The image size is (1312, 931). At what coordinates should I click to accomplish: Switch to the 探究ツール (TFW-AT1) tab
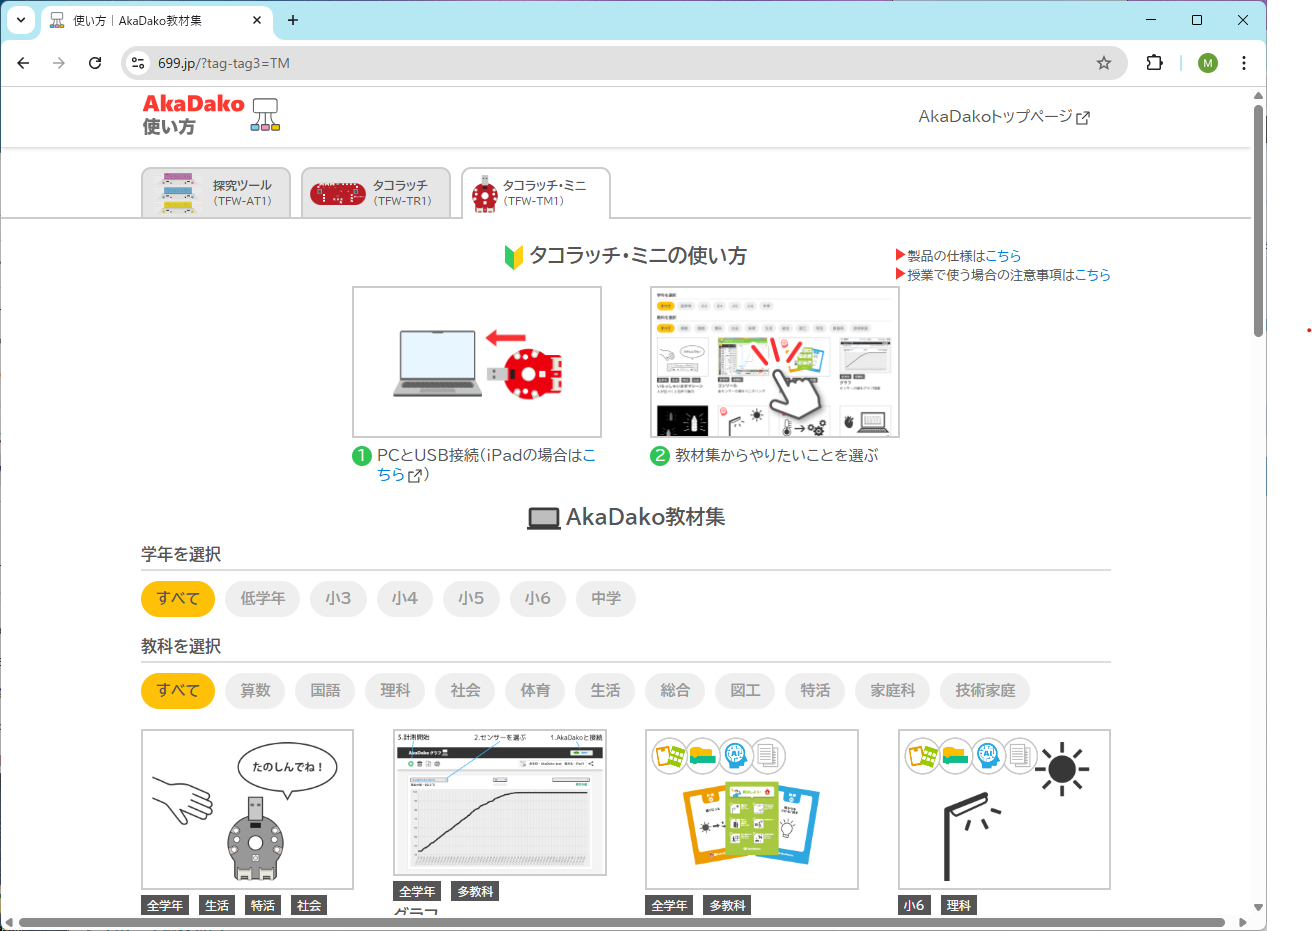tap(216, 193)
